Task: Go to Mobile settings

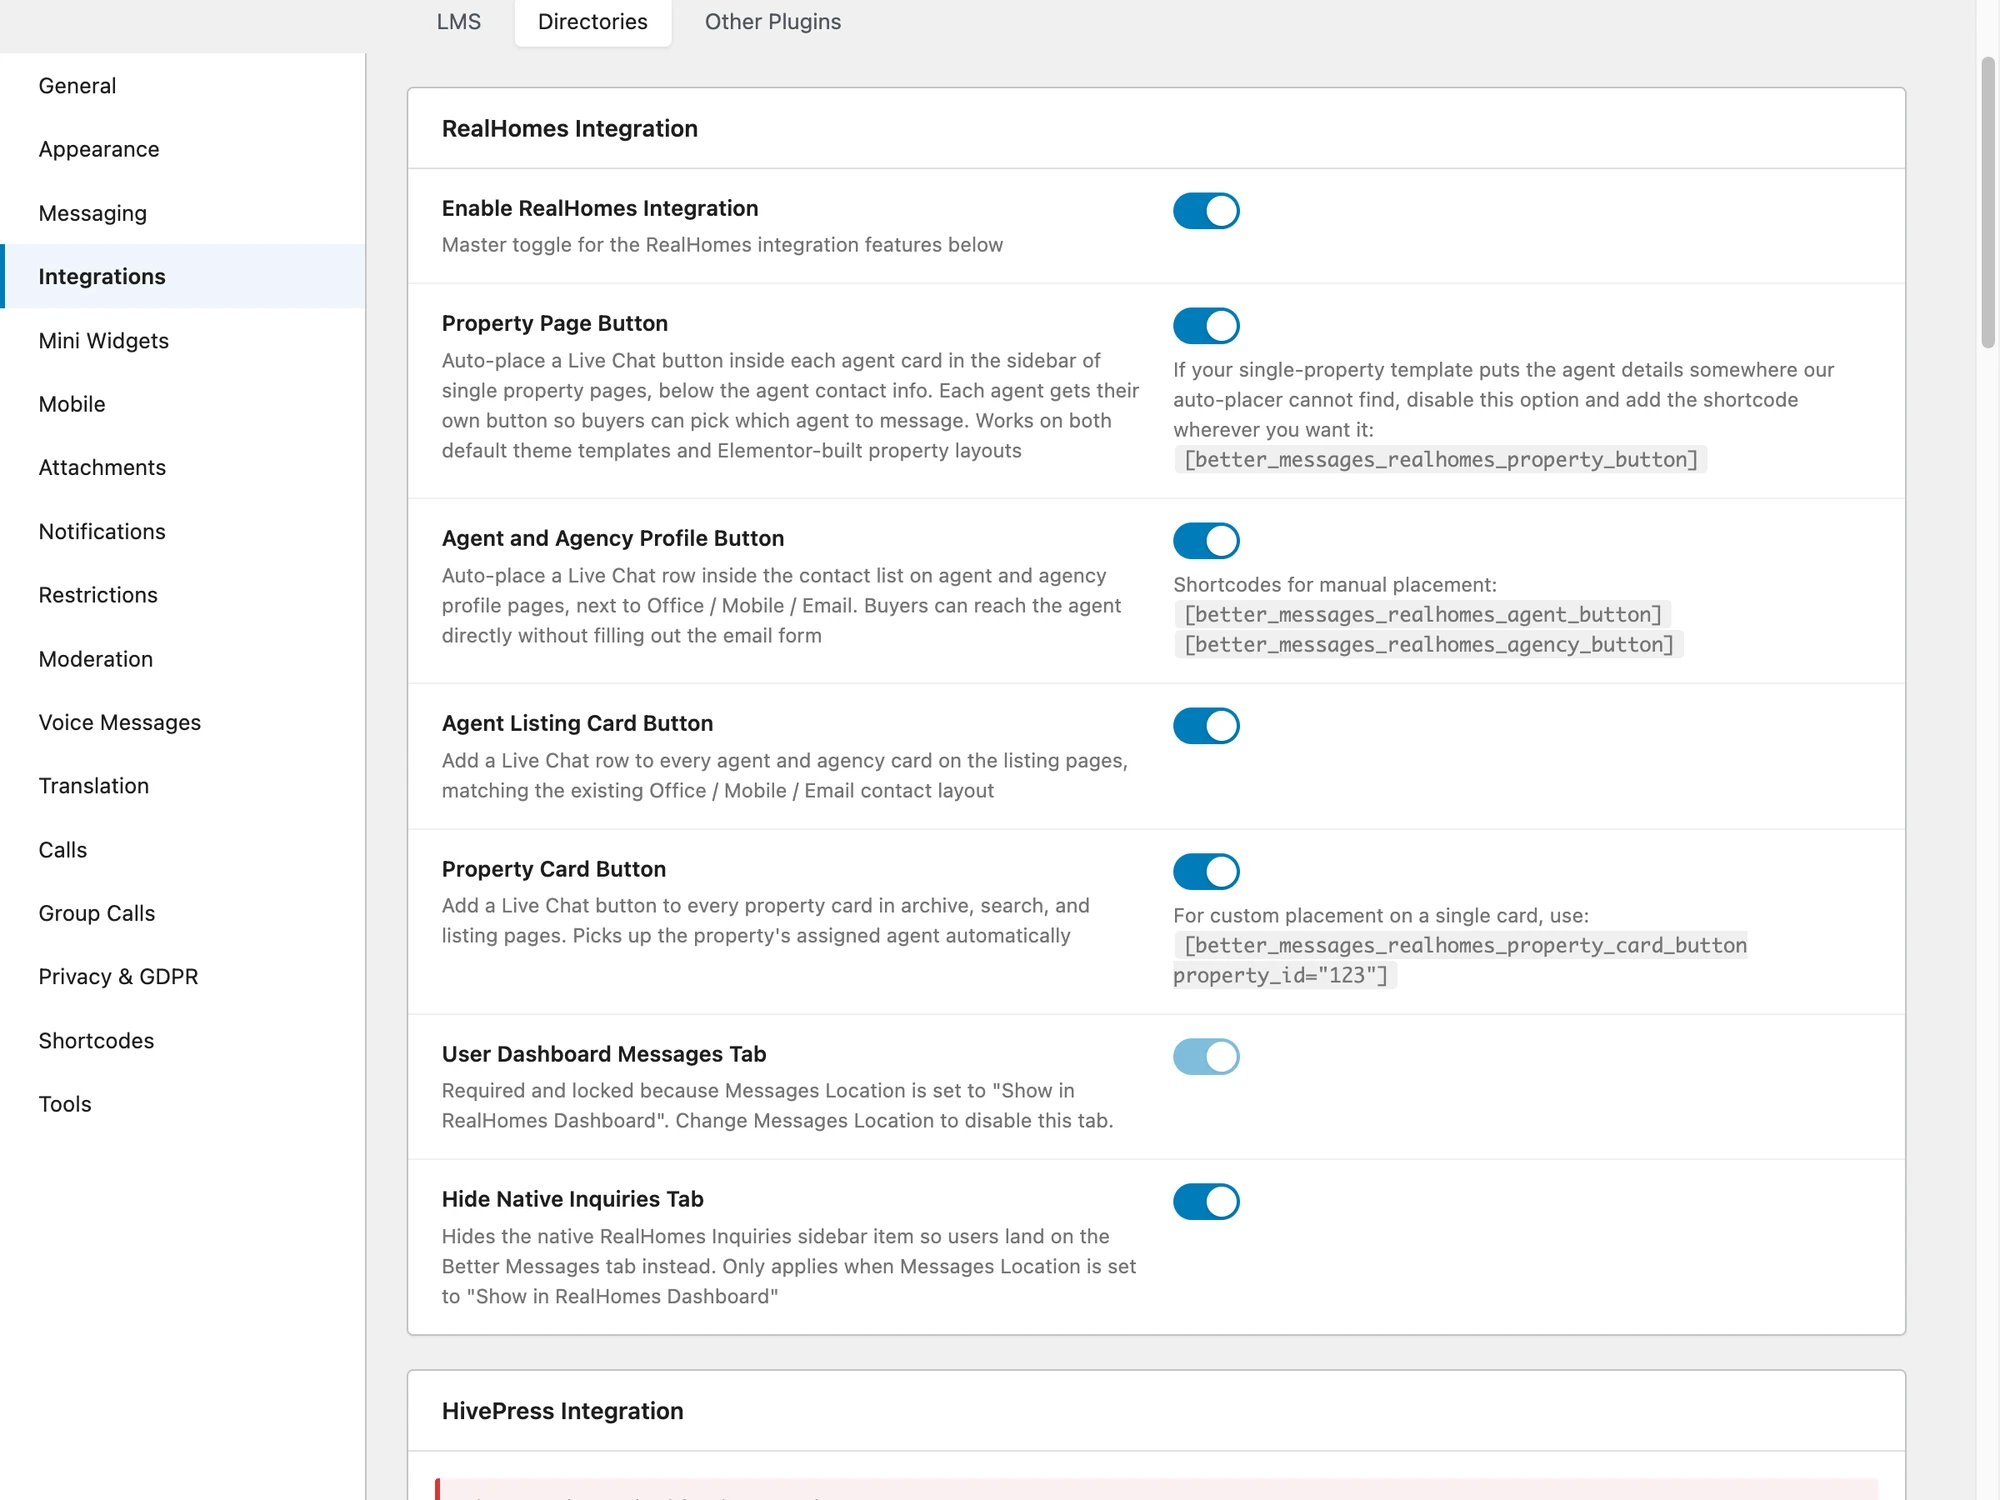Action: point(183,404)
